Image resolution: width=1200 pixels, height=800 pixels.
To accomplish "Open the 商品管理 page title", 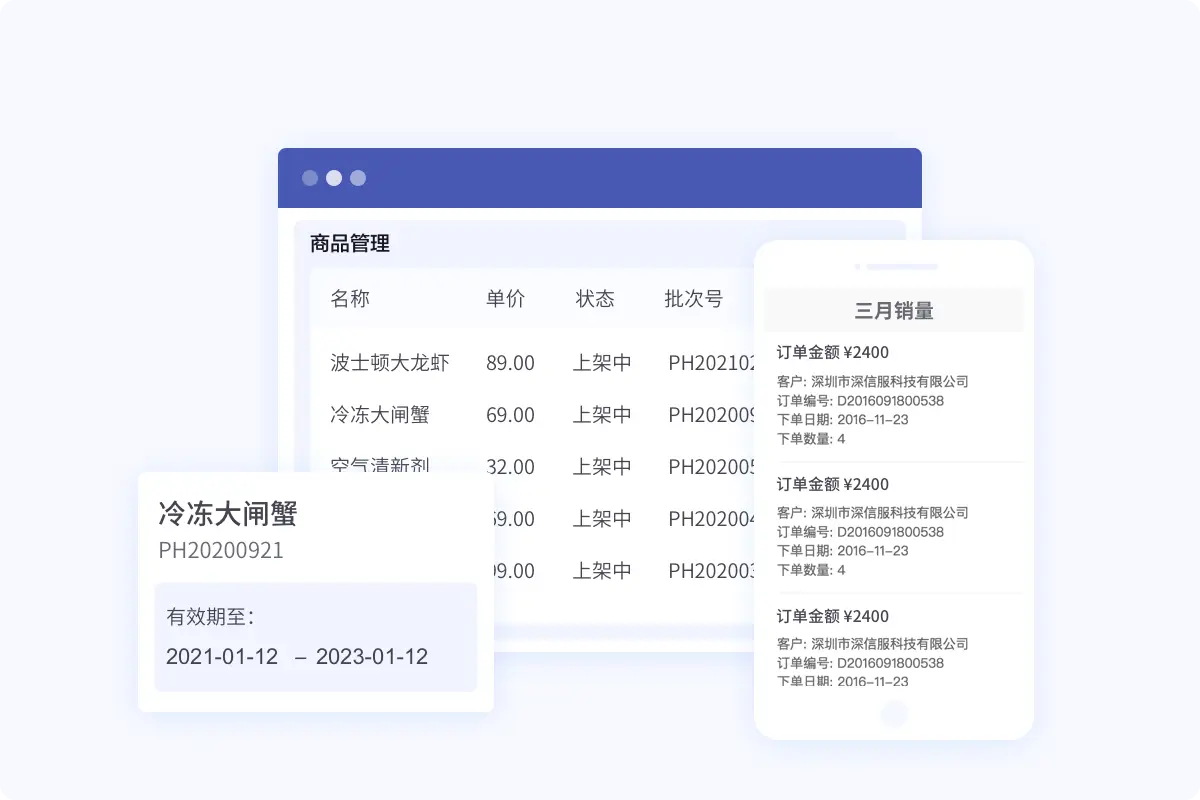I will [349, 244].
